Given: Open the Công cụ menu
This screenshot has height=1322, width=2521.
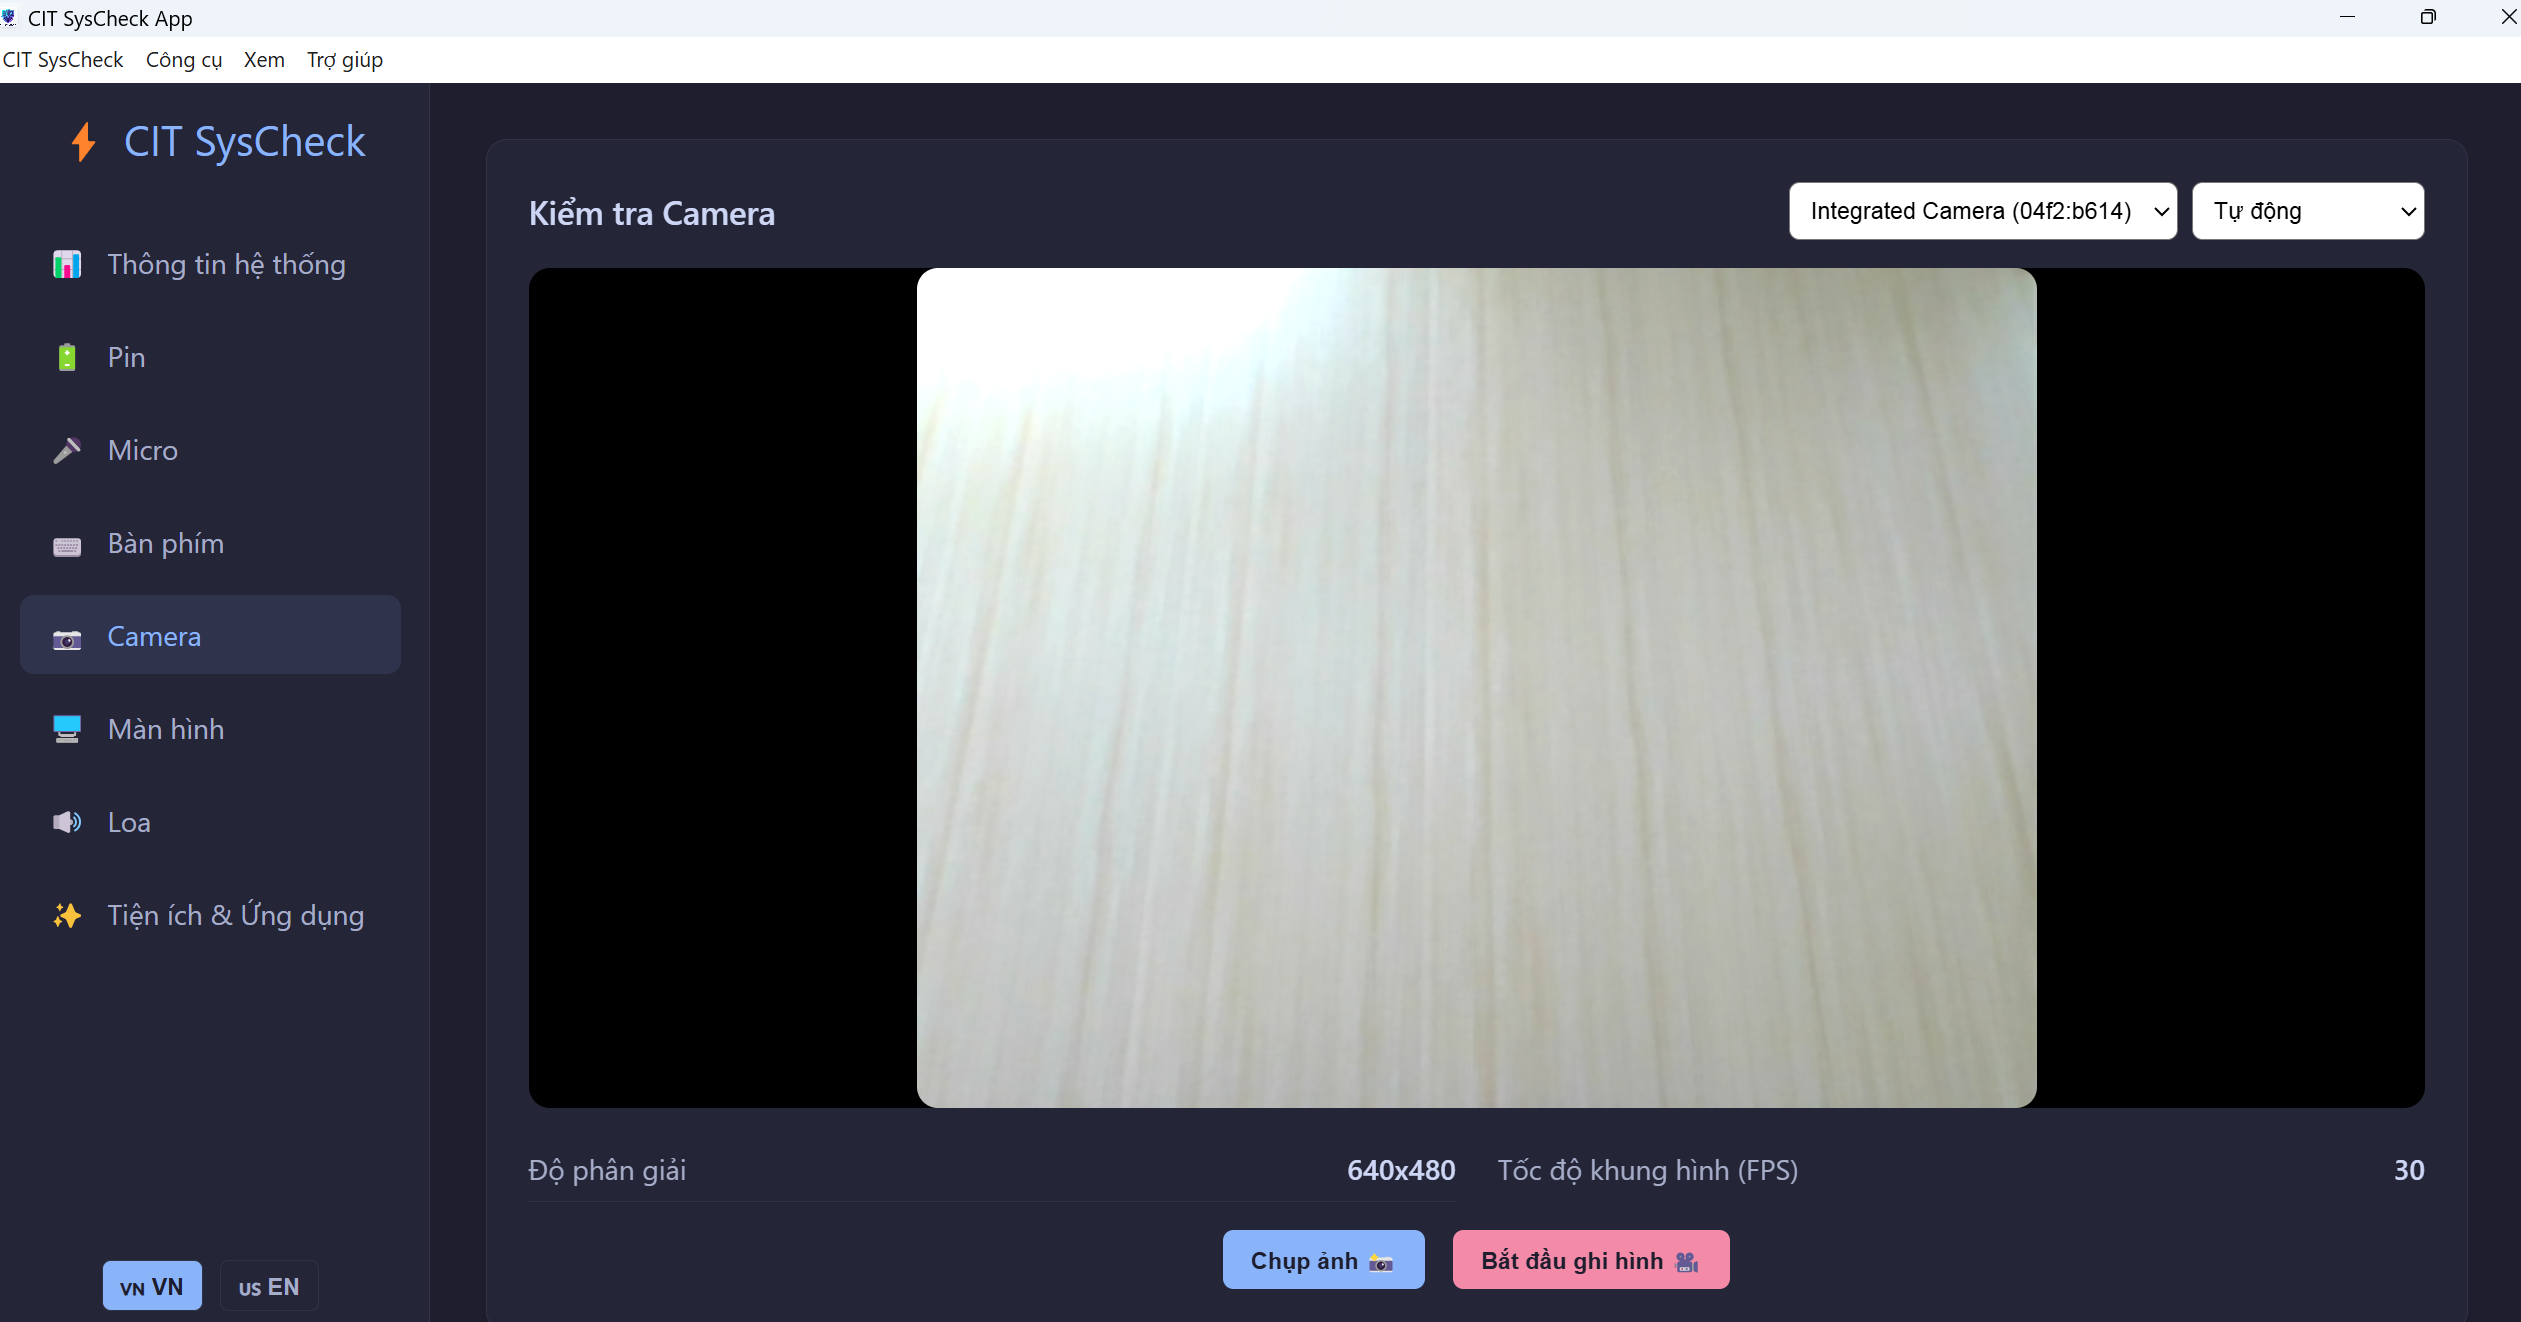Looking at the screenshot, I should [184, 59].
